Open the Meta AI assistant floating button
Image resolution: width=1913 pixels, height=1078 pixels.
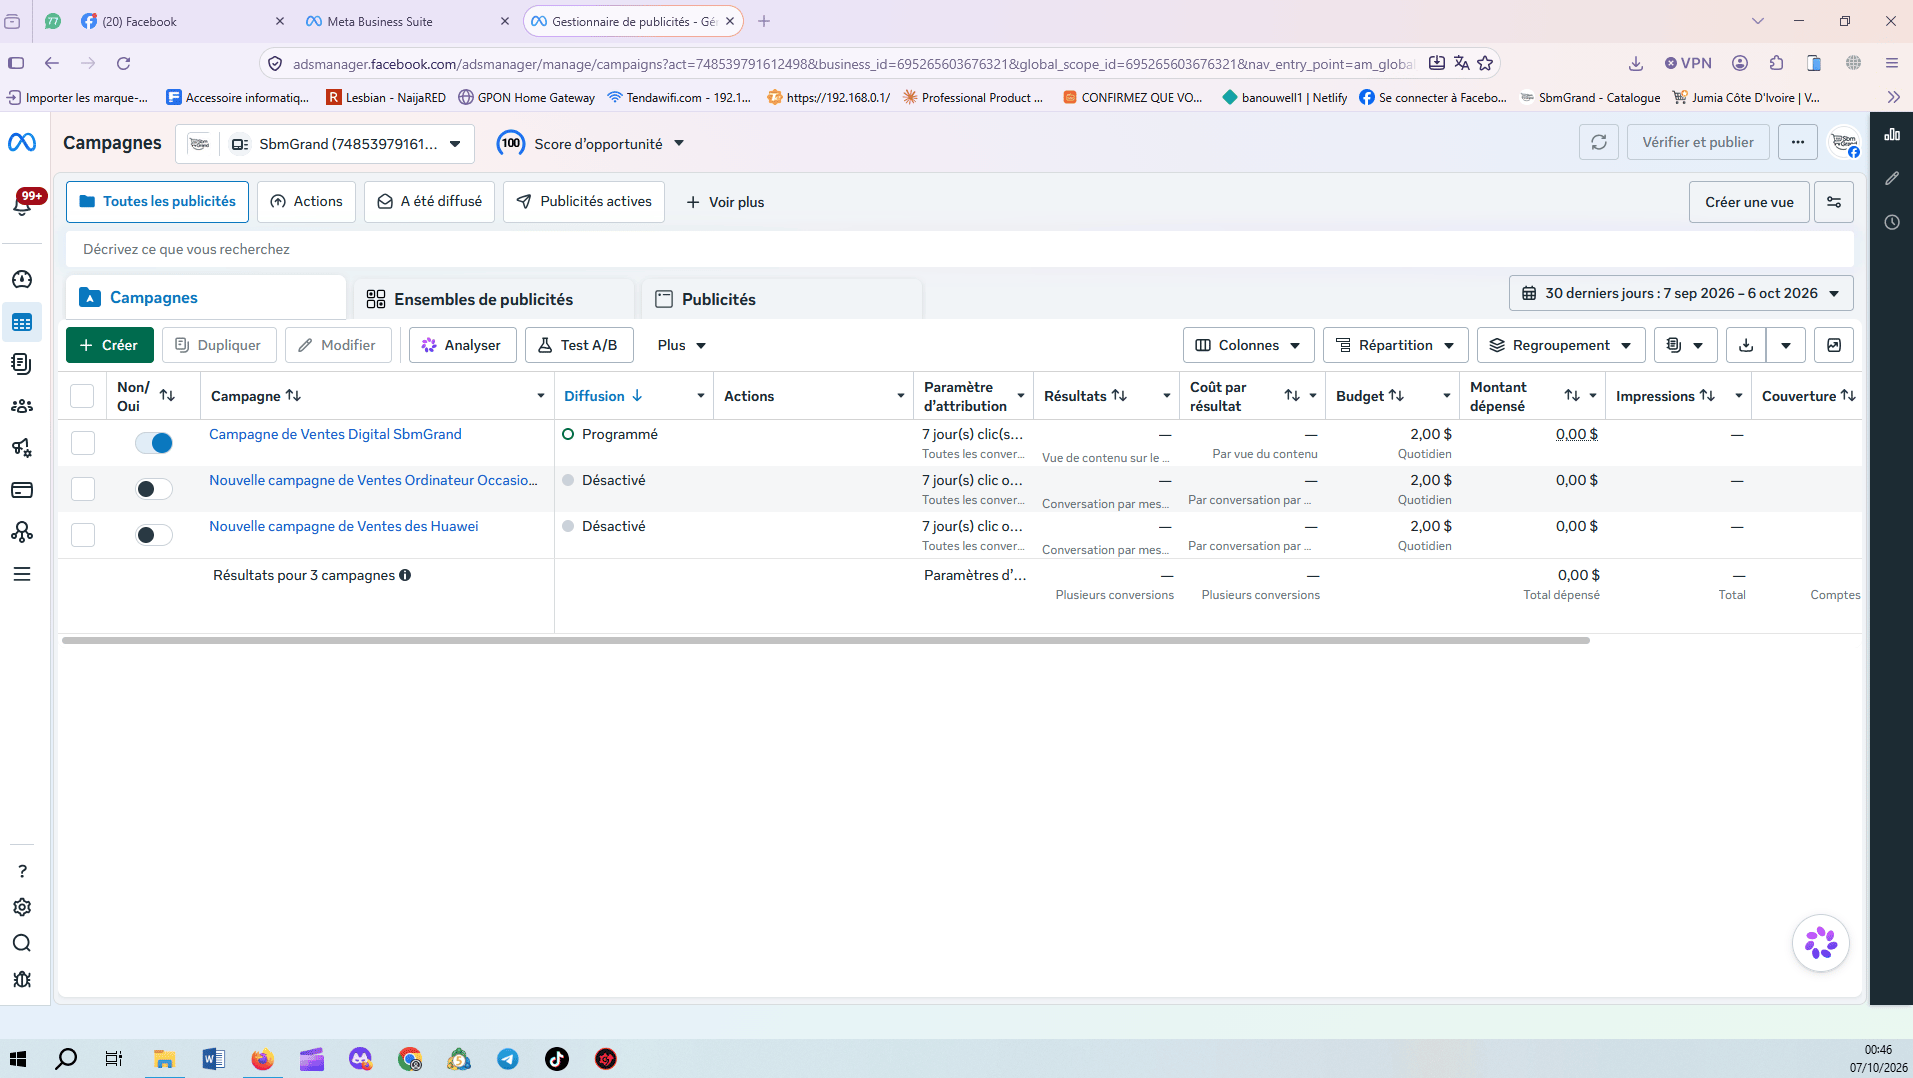pos(1821,943)
